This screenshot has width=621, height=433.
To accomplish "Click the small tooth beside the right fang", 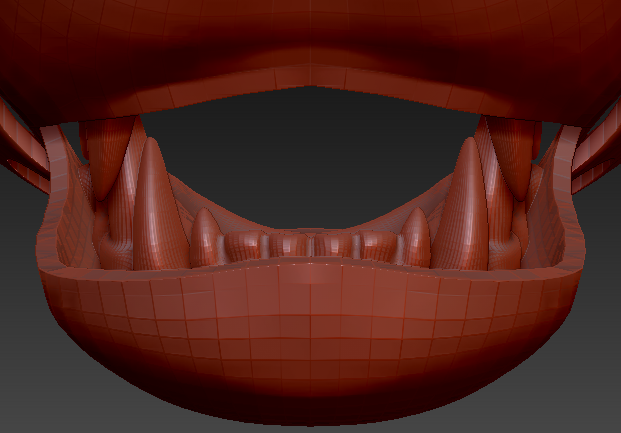I will [416, 240].
